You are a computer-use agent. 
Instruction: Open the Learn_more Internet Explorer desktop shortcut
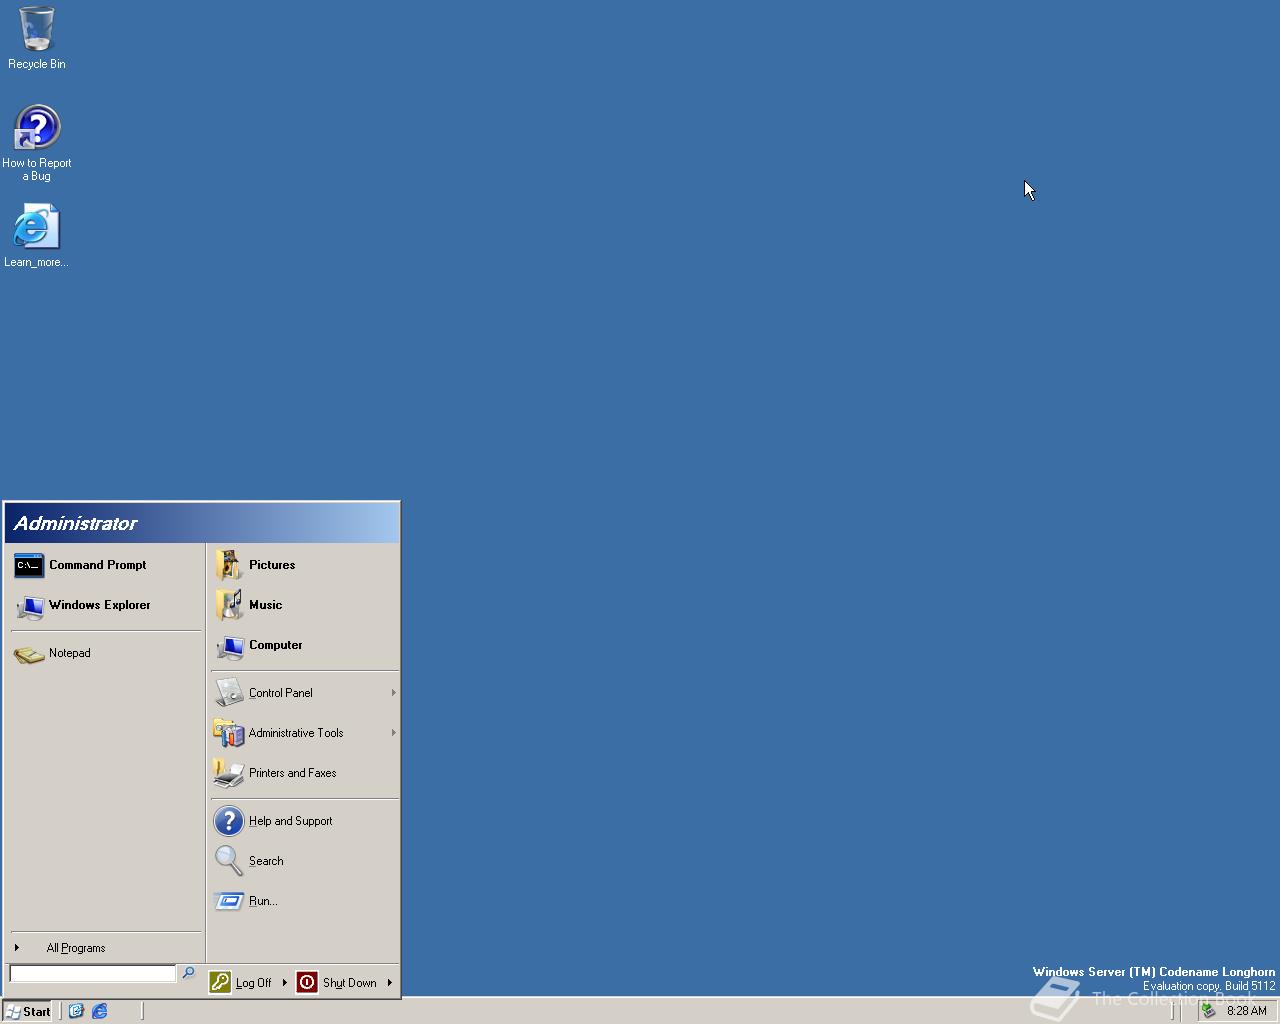click(x=36, y=236)
